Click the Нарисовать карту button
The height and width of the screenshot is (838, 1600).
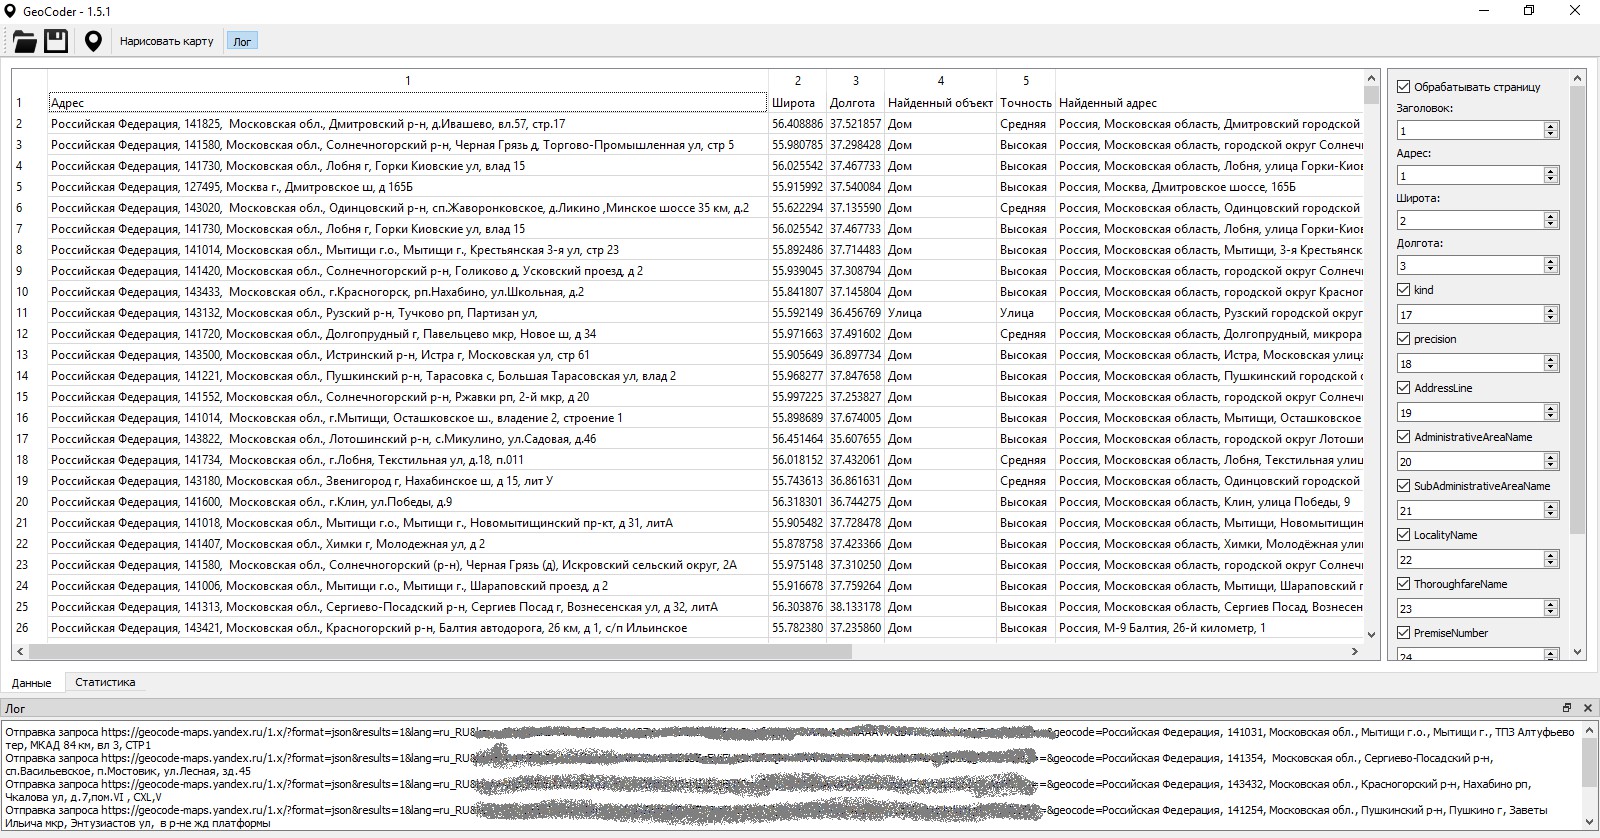(x=167, y=41)
